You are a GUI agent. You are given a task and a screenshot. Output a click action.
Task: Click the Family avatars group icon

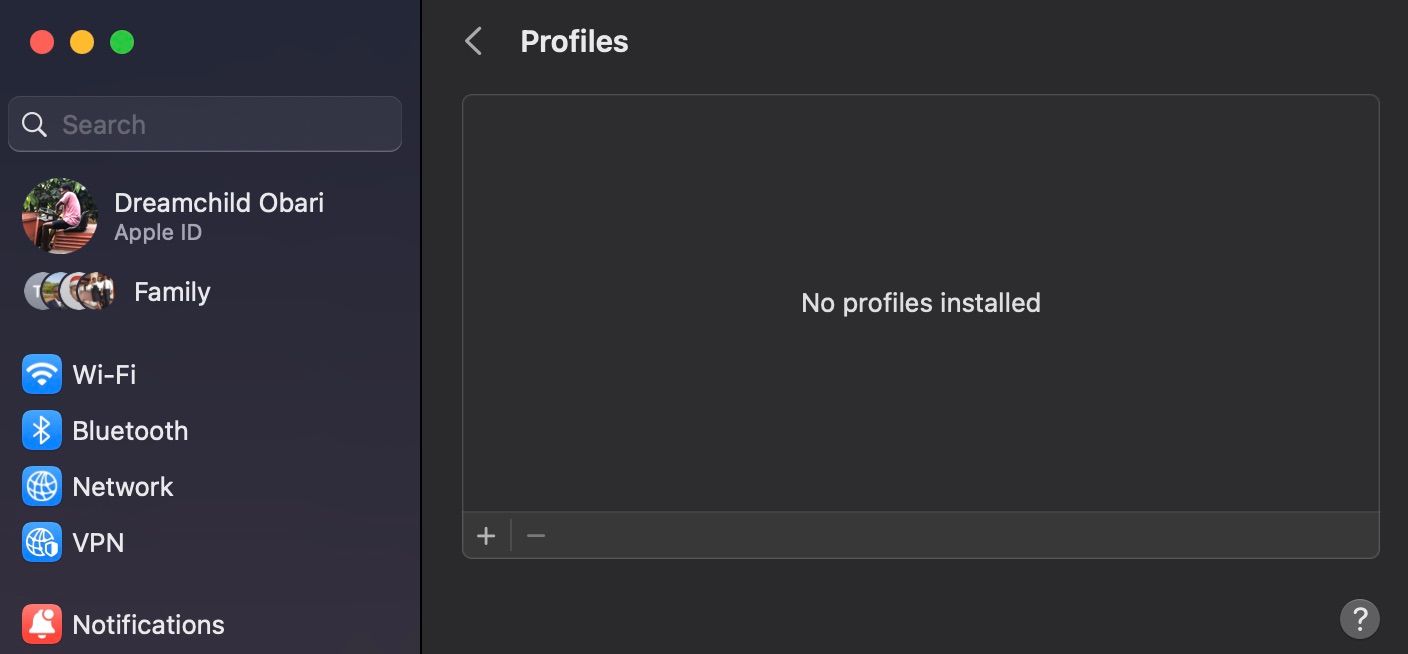point(69,292)
